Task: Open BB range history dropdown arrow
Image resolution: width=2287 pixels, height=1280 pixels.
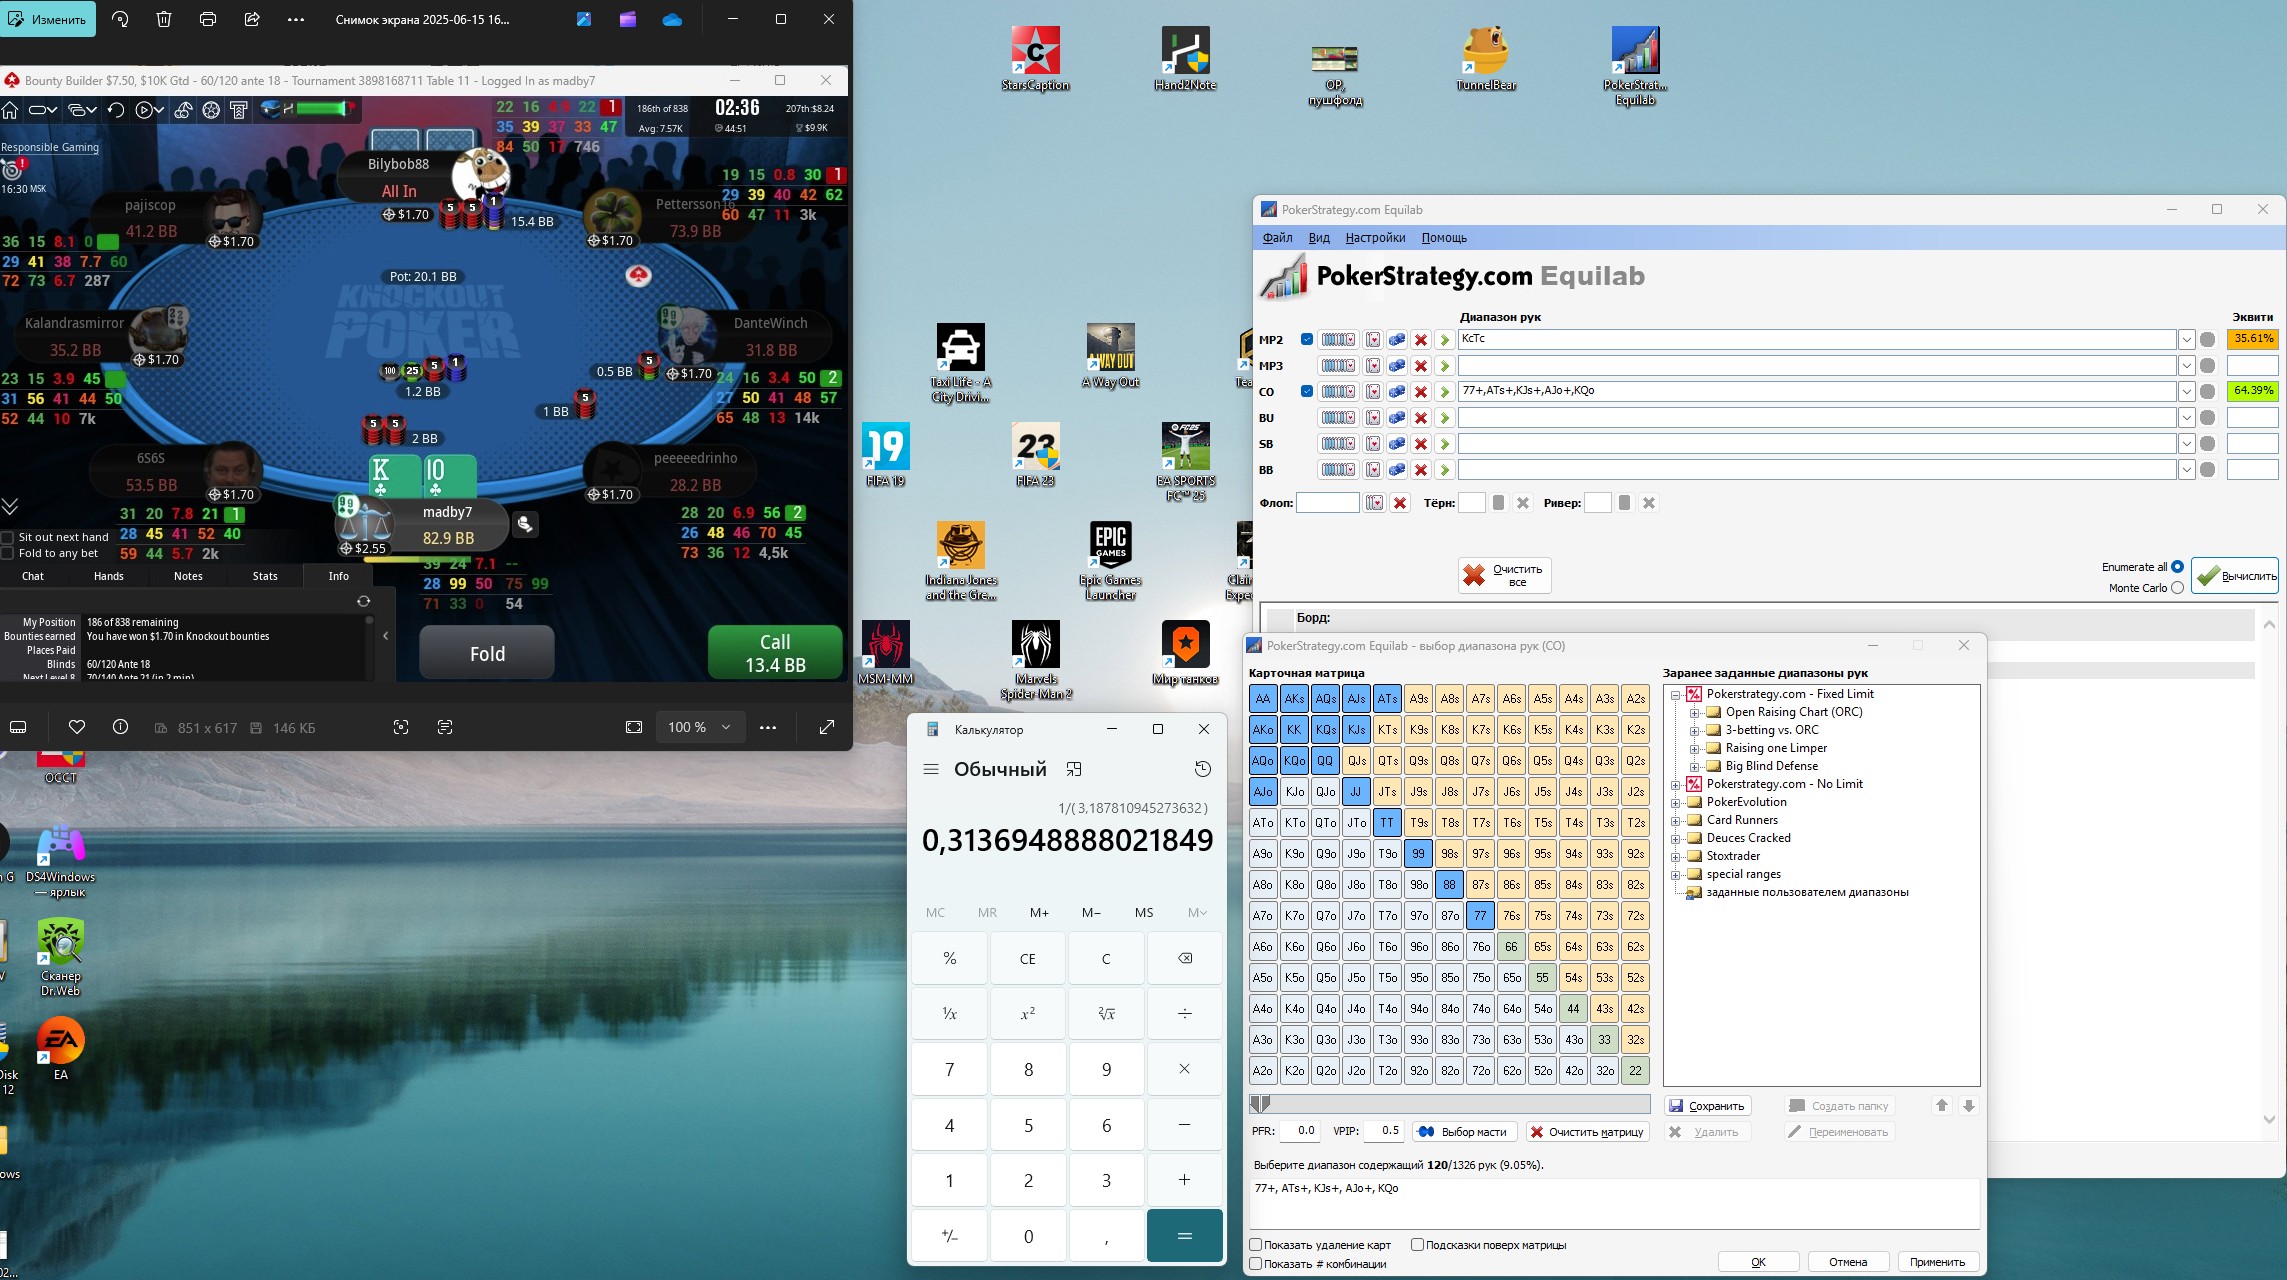Action: (2187, 470)
